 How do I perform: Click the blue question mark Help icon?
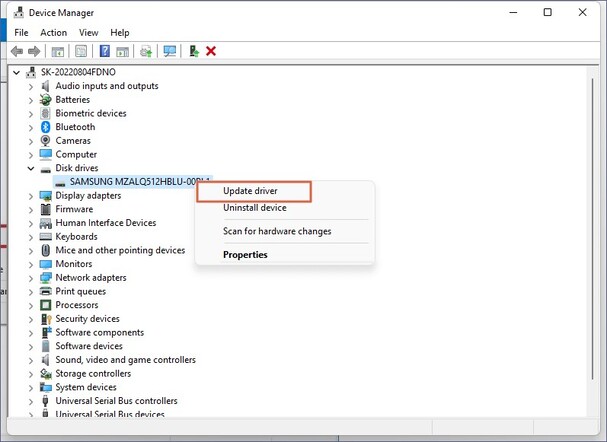[x=104, y=51]
